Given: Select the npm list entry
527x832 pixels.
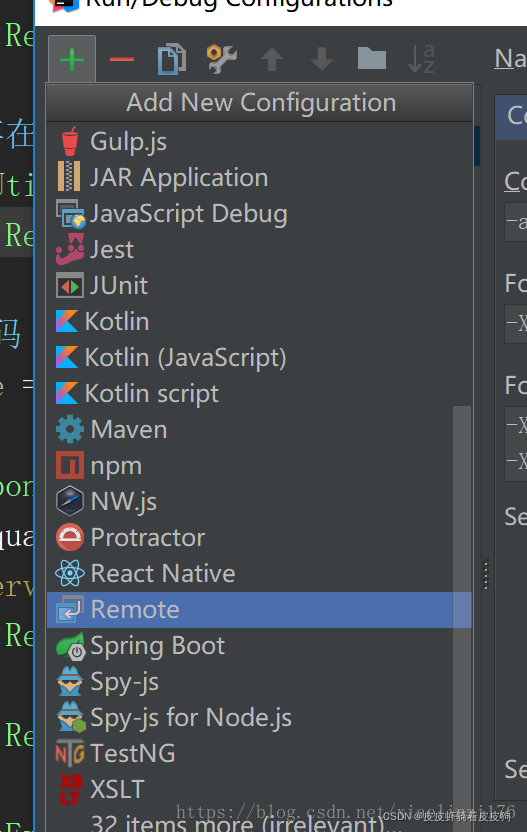Looking at the screenshot, I should pyautogui.click(x=259, y=466).
